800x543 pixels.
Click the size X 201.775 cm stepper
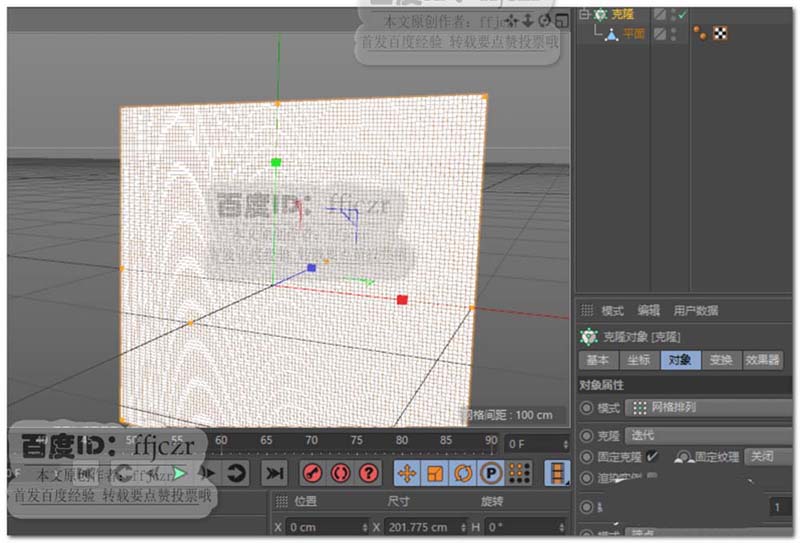[x=463, y=527]
